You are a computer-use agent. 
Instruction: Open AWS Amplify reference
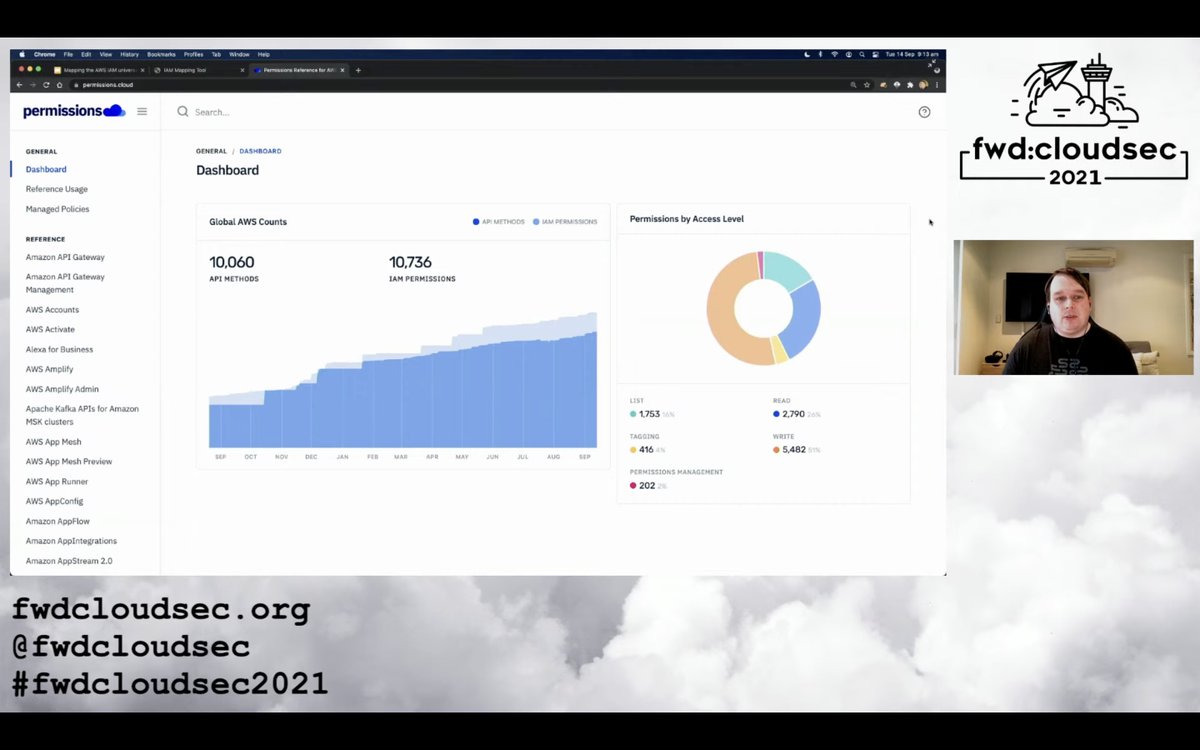coord(50,369)
